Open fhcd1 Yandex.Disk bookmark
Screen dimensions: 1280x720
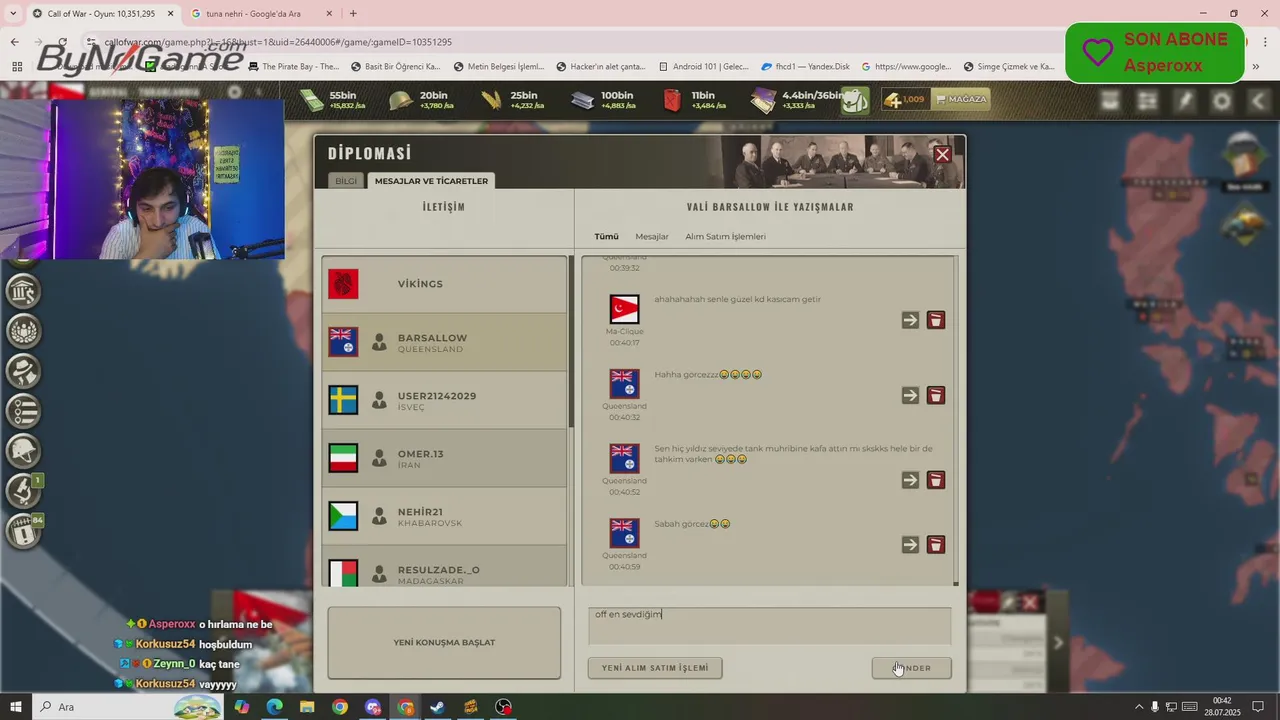[805, 67]
